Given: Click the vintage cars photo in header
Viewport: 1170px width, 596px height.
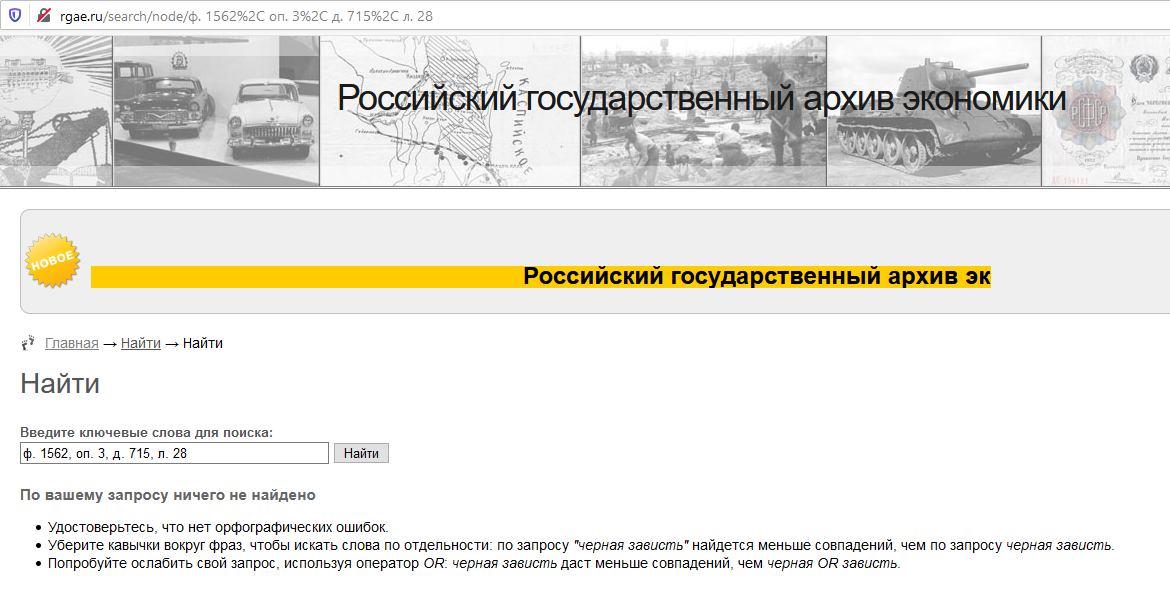Looking at the screenshot, I should (x=216, y=111).
